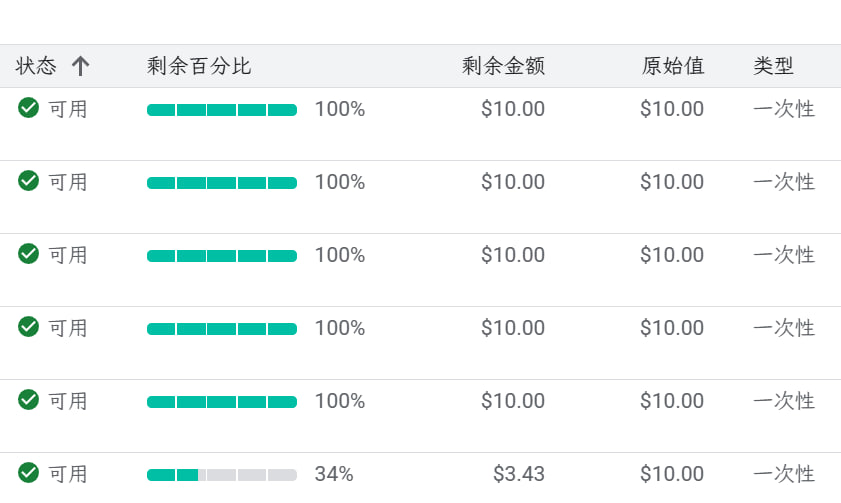Screen dimensions: 841x503
Task: Click 一次性 type in the last row
Action: click(x=784, y=474)
